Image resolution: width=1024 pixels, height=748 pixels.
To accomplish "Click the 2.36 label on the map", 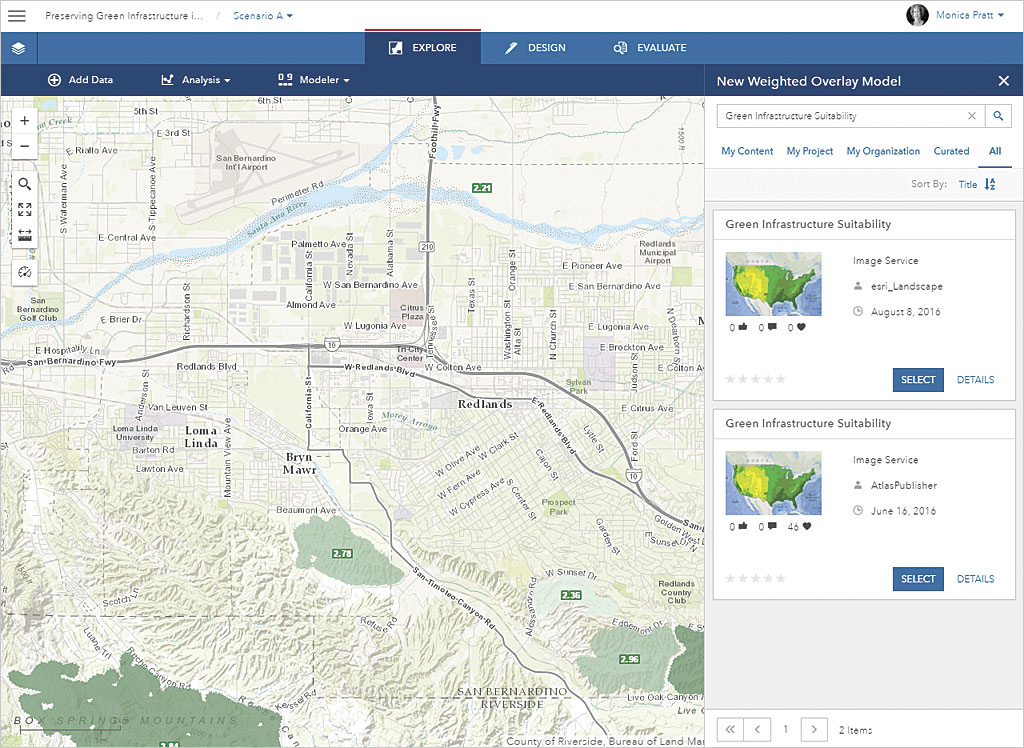I will [571, 595].
